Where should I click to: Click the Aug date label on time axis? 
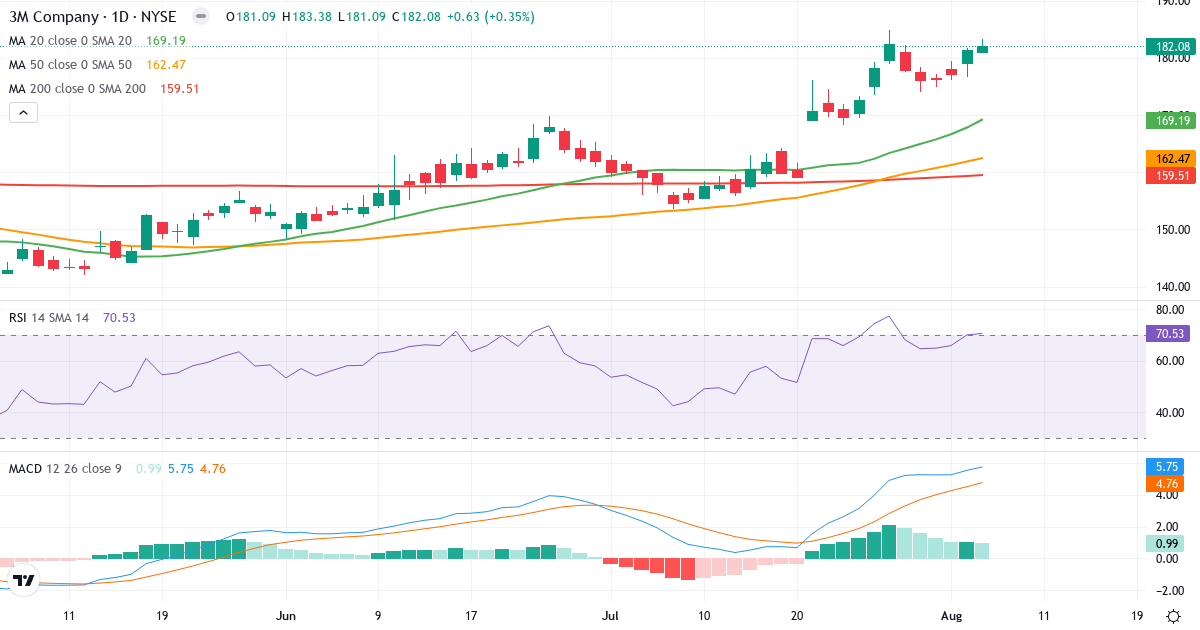(x=950, y=615)
